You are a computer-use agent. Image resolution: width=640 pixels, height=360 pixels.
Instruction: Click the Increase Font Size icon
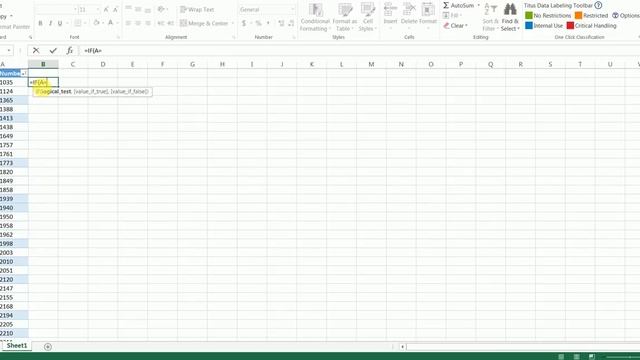click(106, 9)
